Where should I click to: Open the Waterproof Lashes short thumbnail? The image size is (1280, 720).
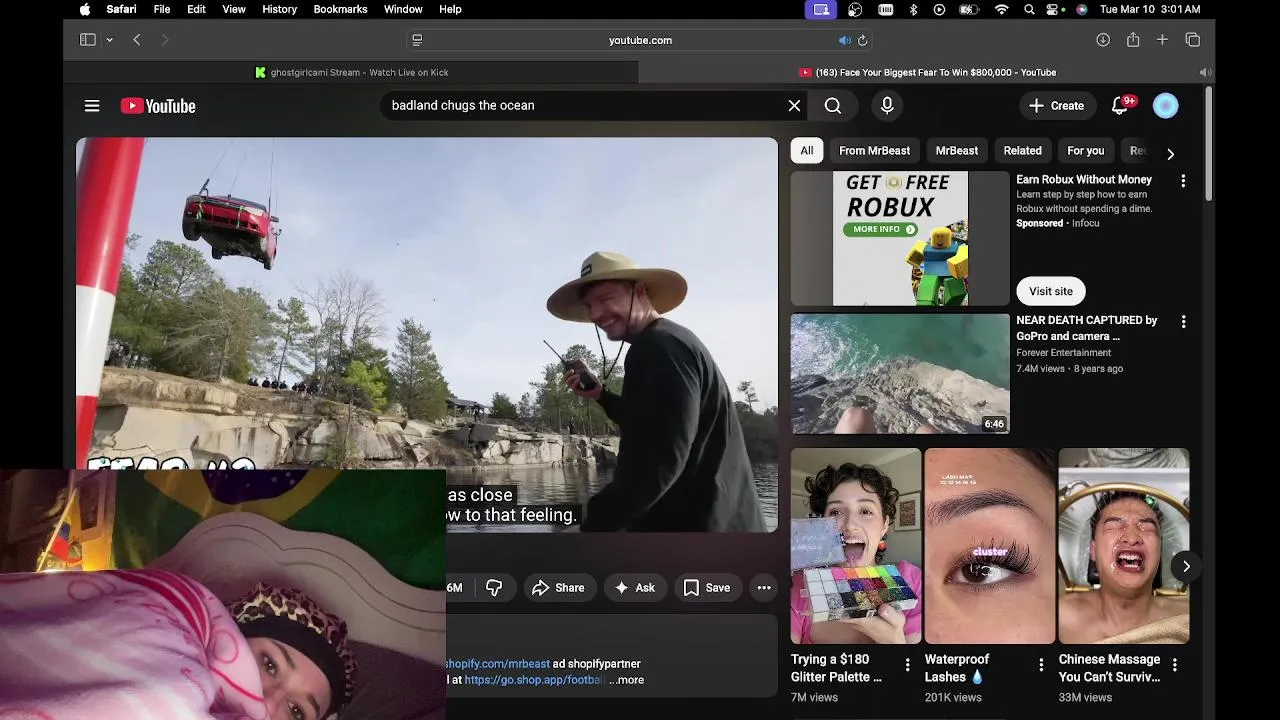tap(989, 546)
